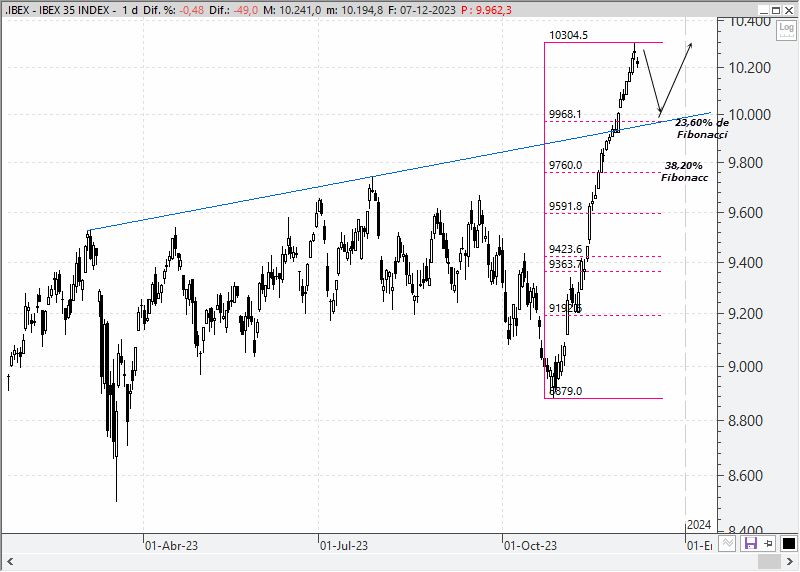This screenshot has width=800, height=572.
Task: Click the 9363.7 Fibonacci level label
Action: point(565,264)
